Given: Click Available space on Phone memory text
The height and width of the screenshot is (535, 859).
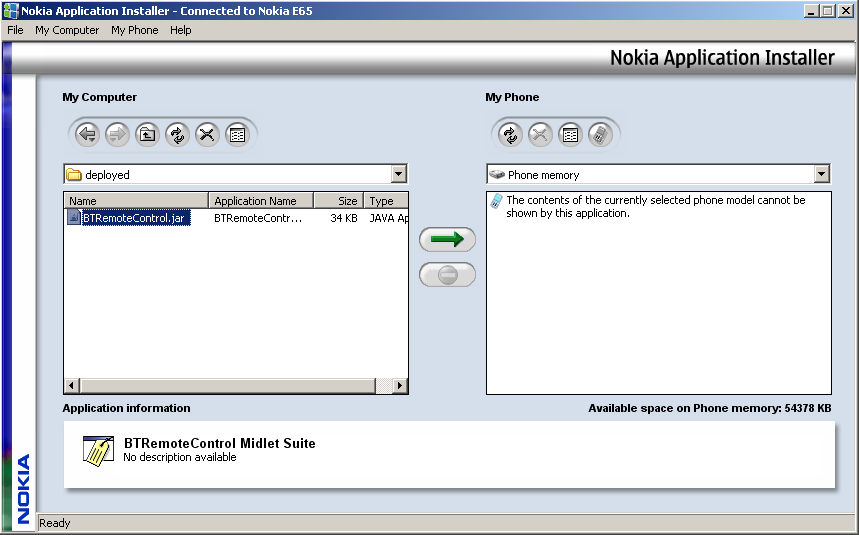Looking at the screenshot, I should (x=709, y=408).
